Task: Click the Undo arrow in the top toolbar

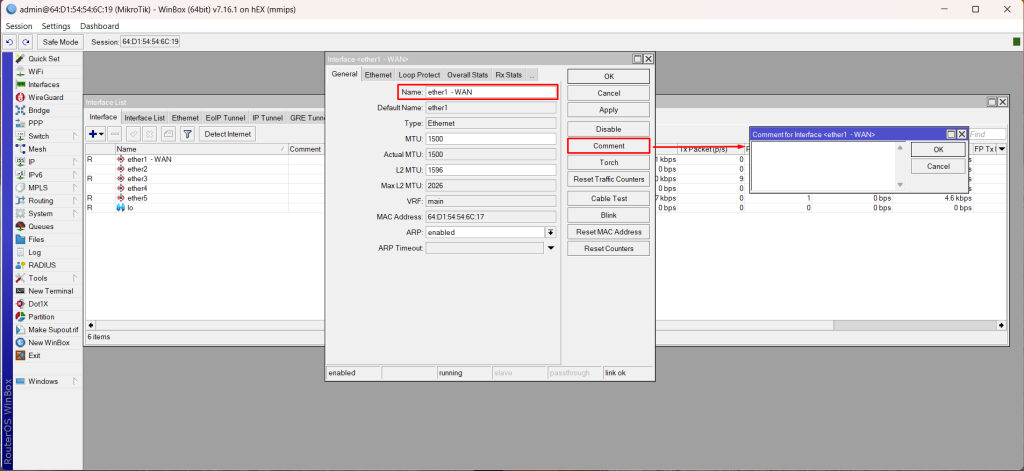Action: click(9, 42)
